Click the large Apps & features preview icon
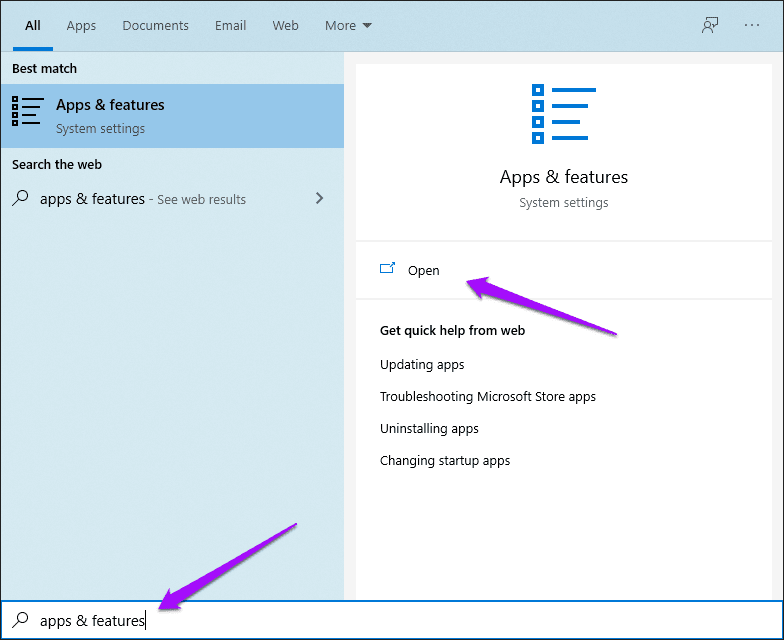Image resolution: width=784 pixels, height=640 pixels. click(x=564, y=114)
